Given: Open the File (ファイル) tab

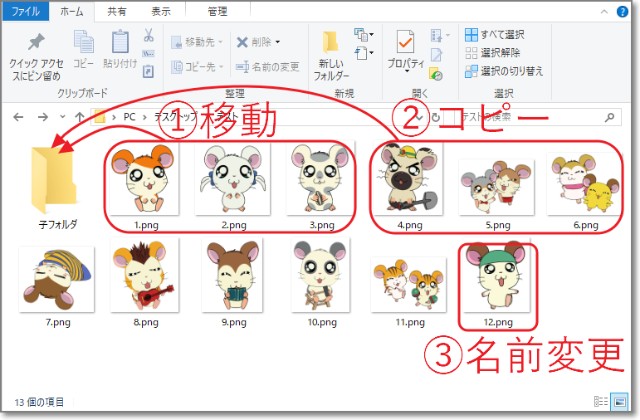Looking at the screenshot, I should 25,12.
